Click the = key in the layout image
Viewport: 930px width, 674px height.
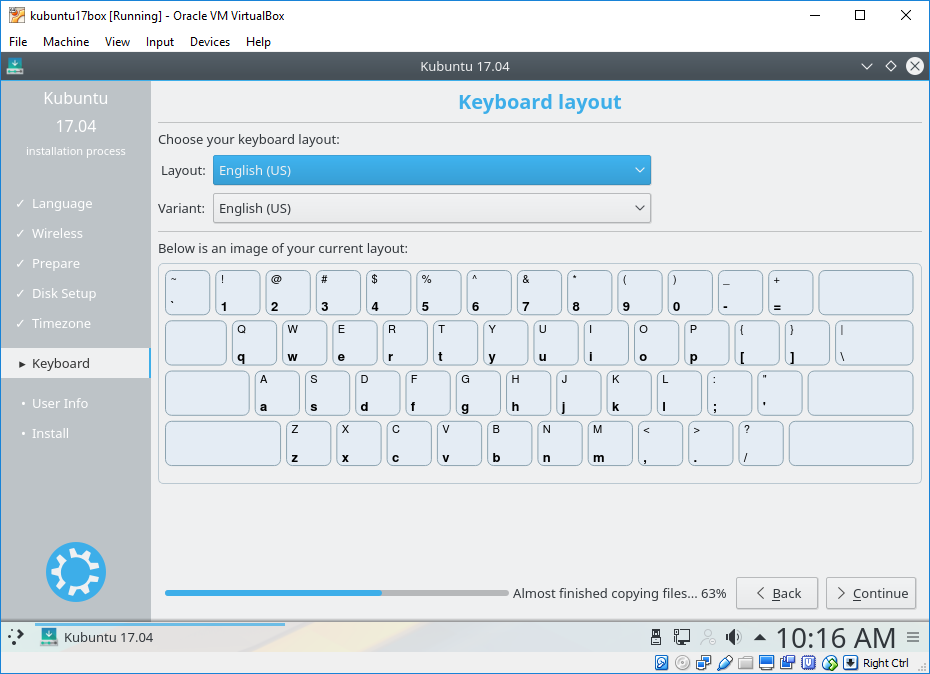[x=791, y=293]
